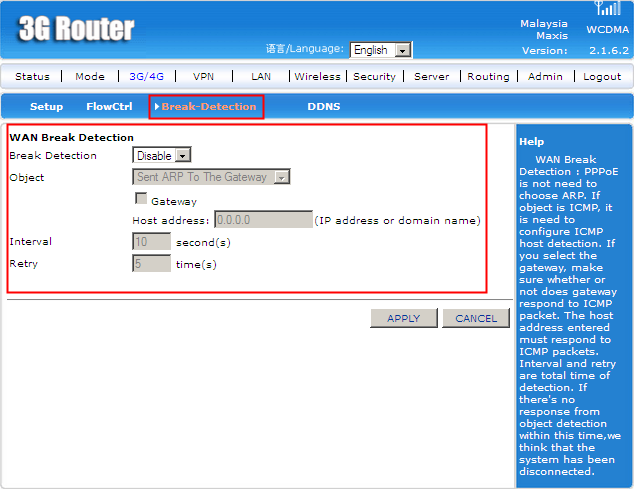Open the VPN menu

[203, 76]
